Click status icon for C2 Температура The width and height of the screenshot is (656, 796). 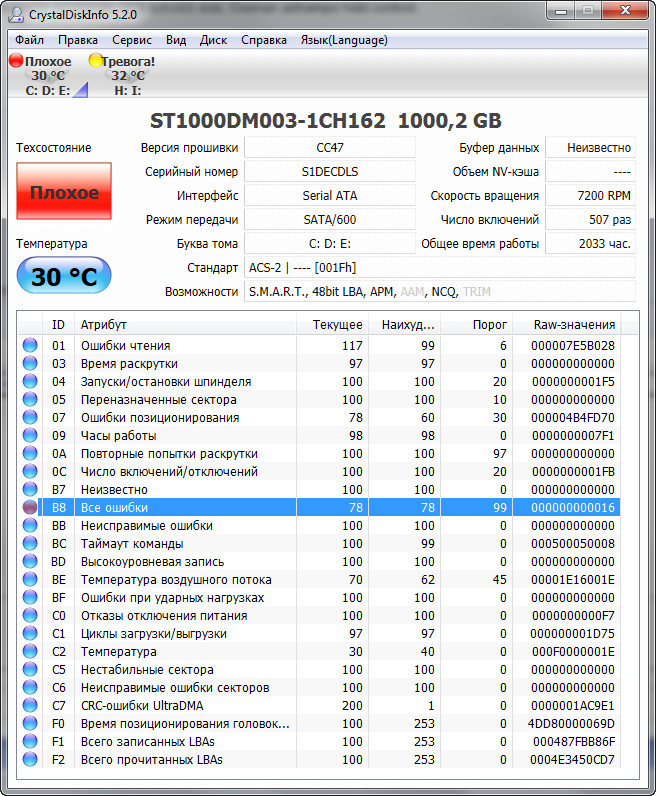click(30, 651)
